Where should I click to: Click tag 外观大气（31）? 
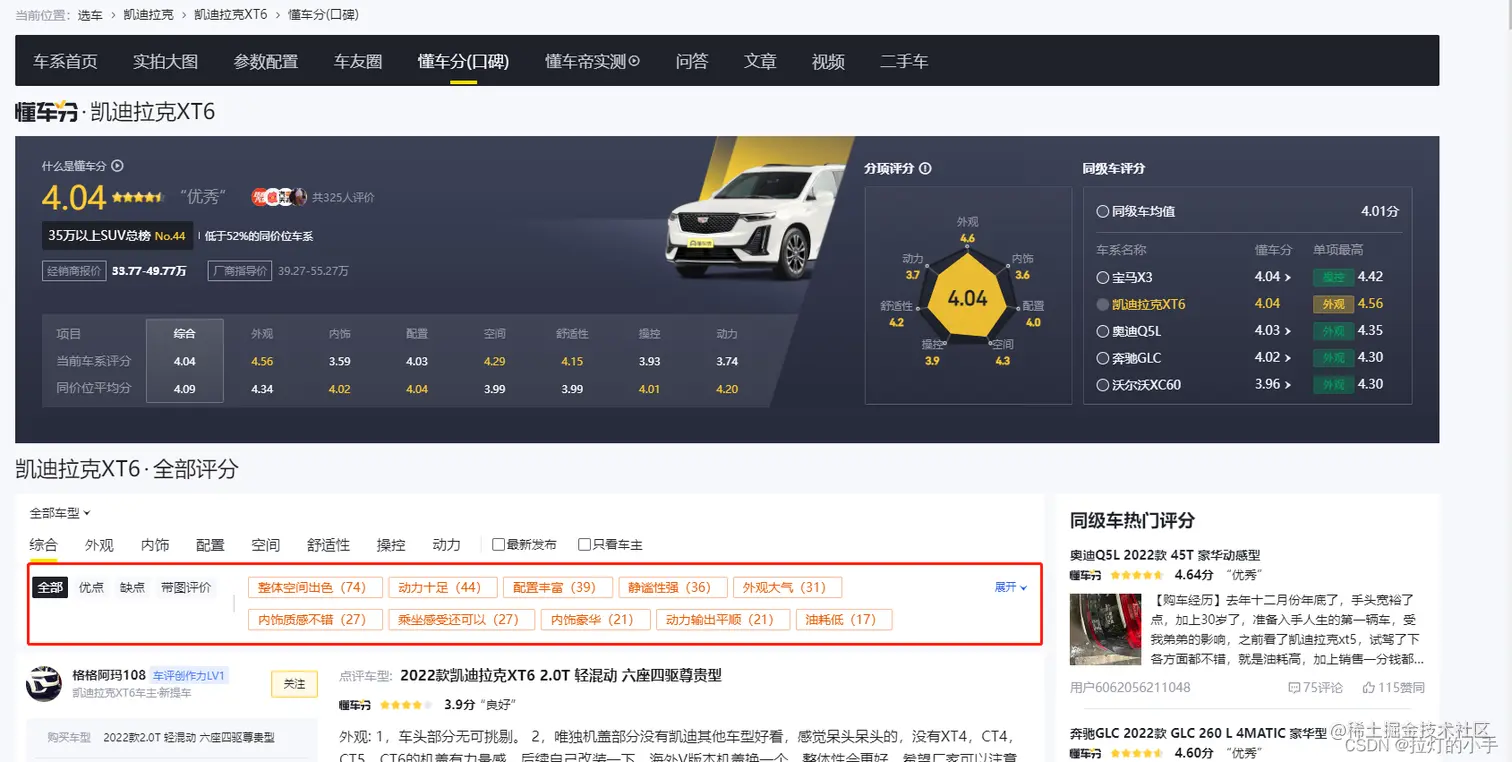(x=786, y=587)
